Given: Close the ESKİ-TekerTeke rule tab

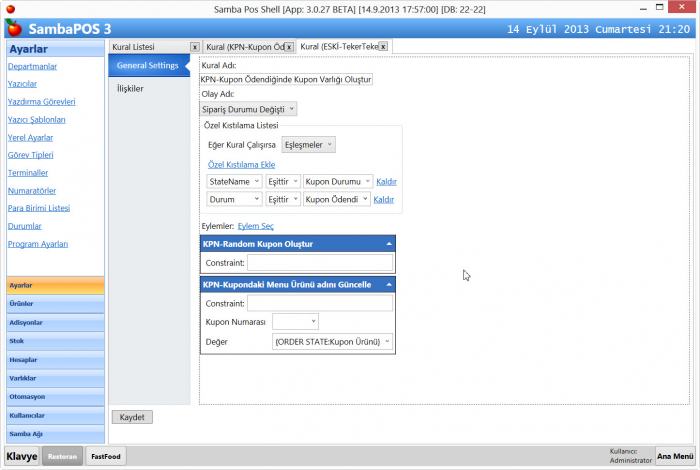Looking at the screenshot, I should 382,47.
